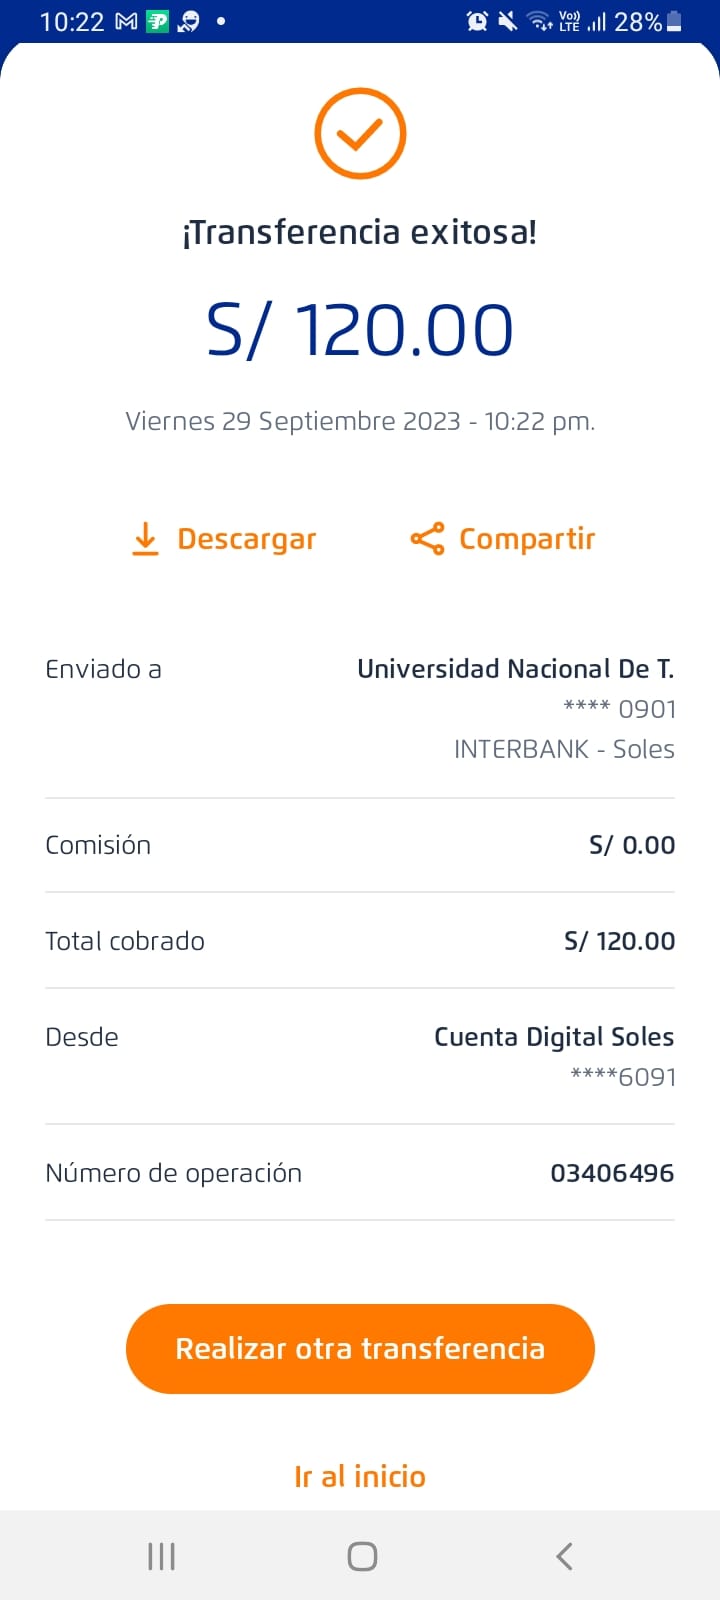Viewport: 720px width, 1600px height.
Task: Open Android recent apps button
Action: pos(161,1556)
